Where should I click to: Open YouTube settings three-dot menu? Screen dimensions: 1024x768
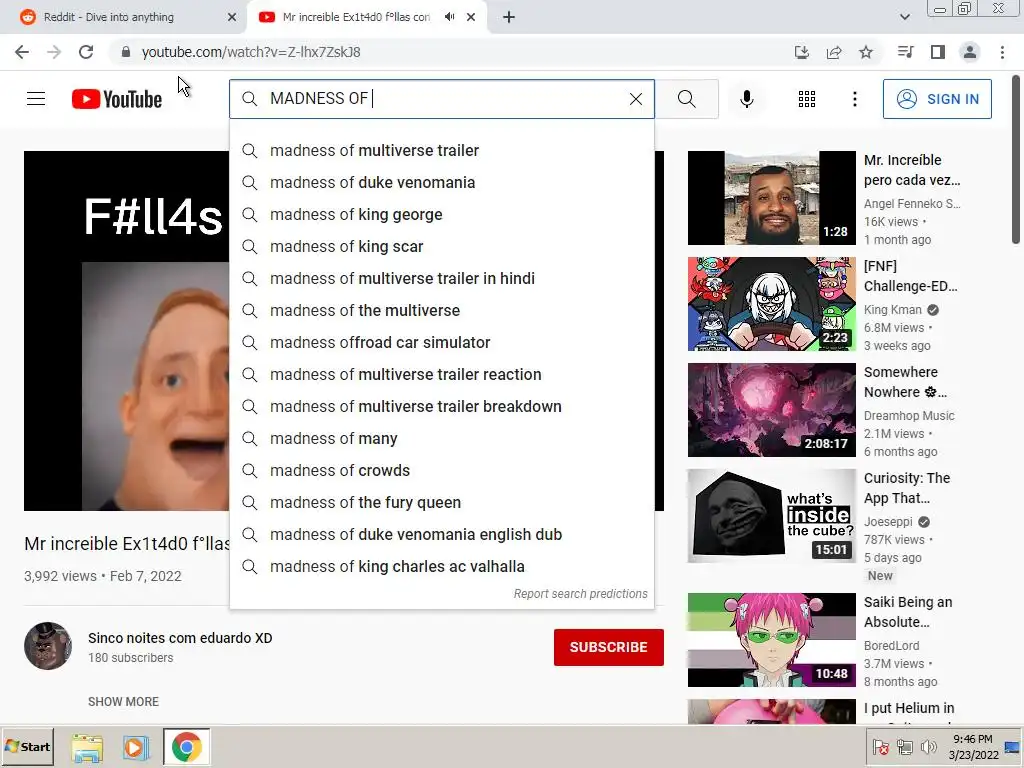pyautogui.click(x=854, y=99)
